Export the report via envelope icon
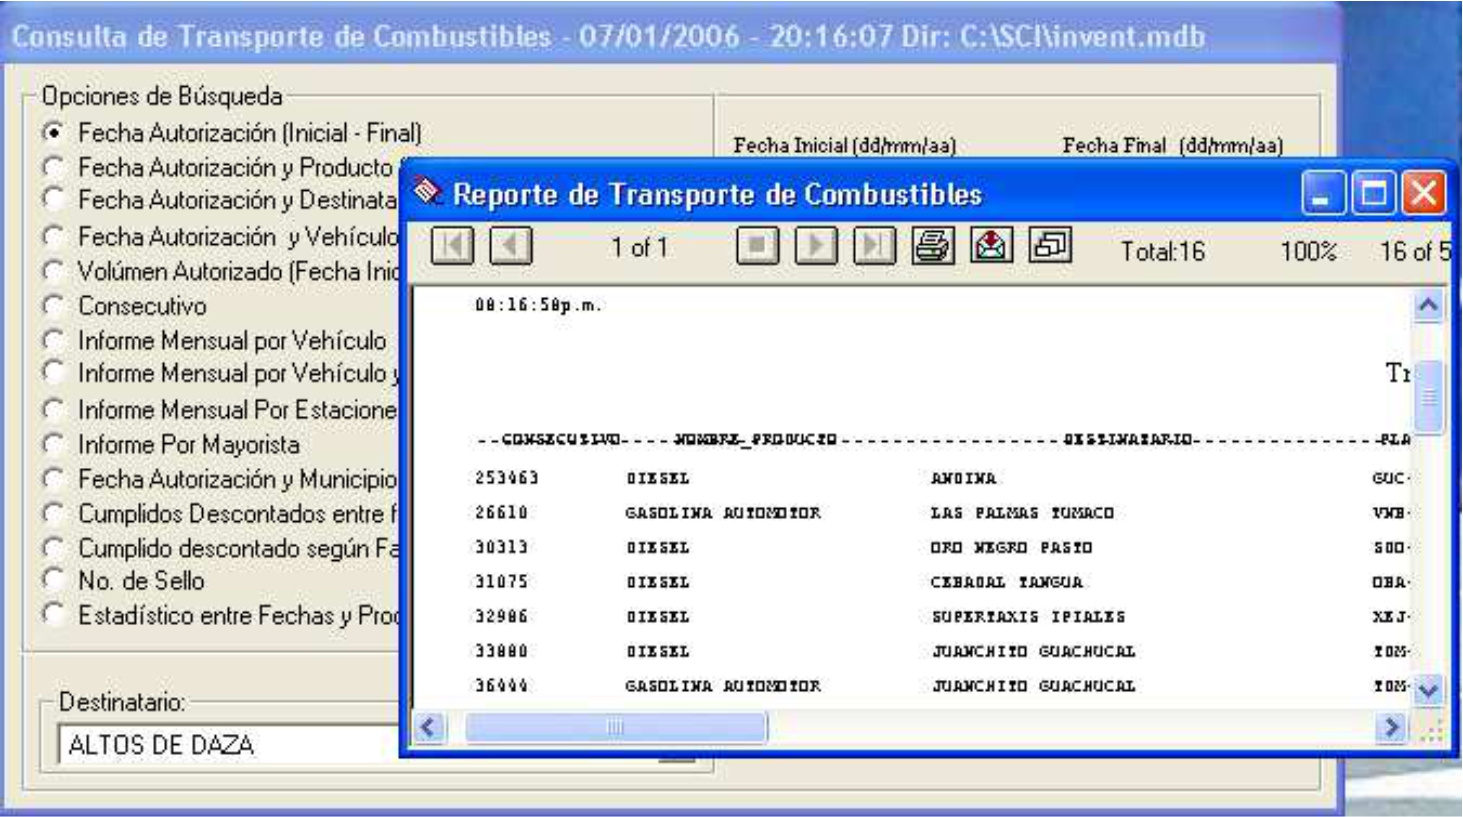The width and height of the screenshot is (1463, 817). pyautogui.click(x=991, y=246)
